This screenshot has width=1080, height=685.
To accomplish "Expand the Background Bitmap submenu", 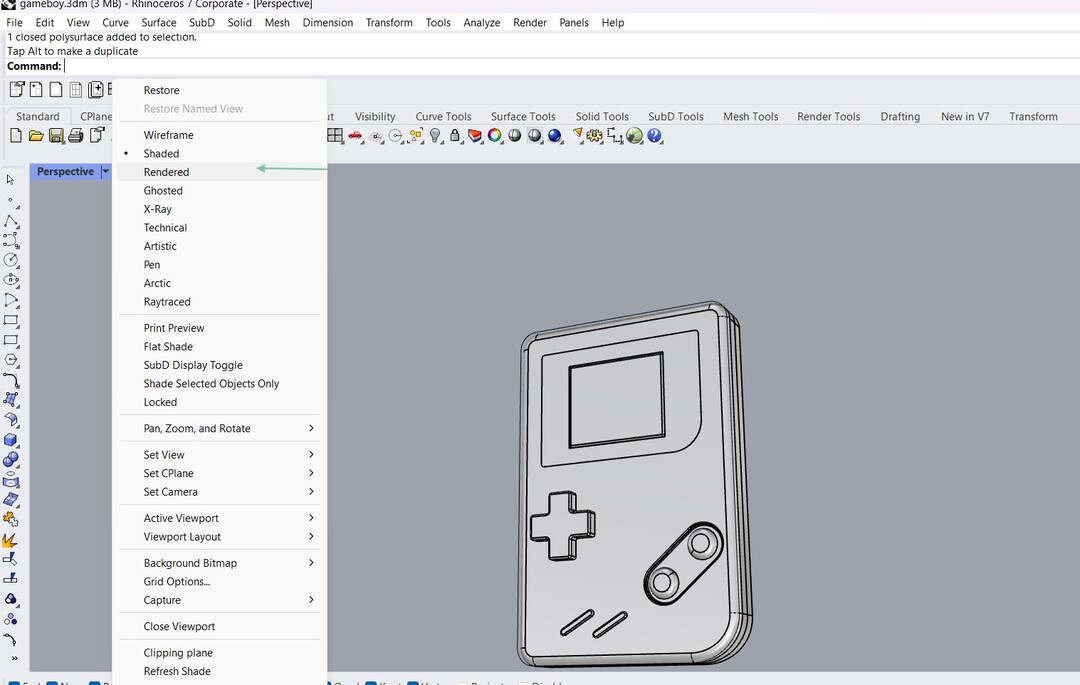I will click(219, 563).
